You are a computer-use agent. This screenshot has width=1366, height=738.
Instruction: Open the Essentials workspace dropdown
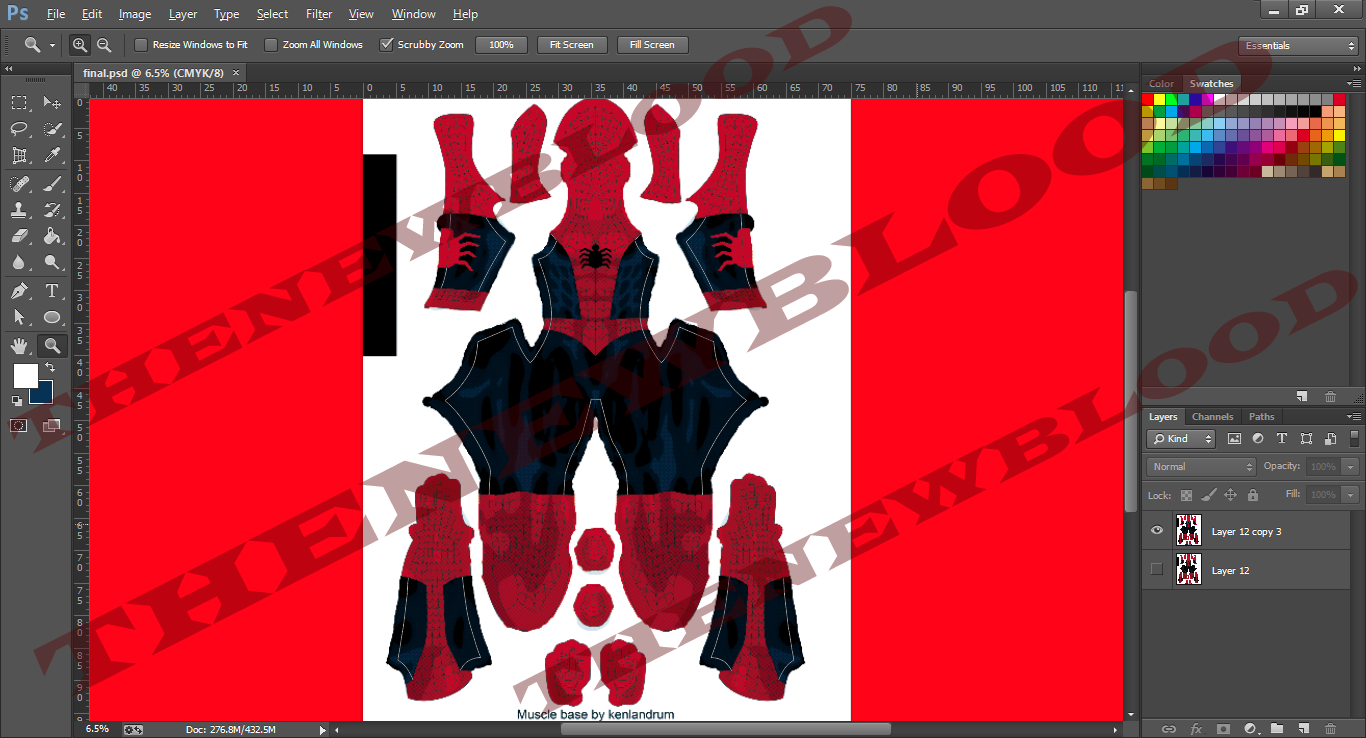(1297, 46)
